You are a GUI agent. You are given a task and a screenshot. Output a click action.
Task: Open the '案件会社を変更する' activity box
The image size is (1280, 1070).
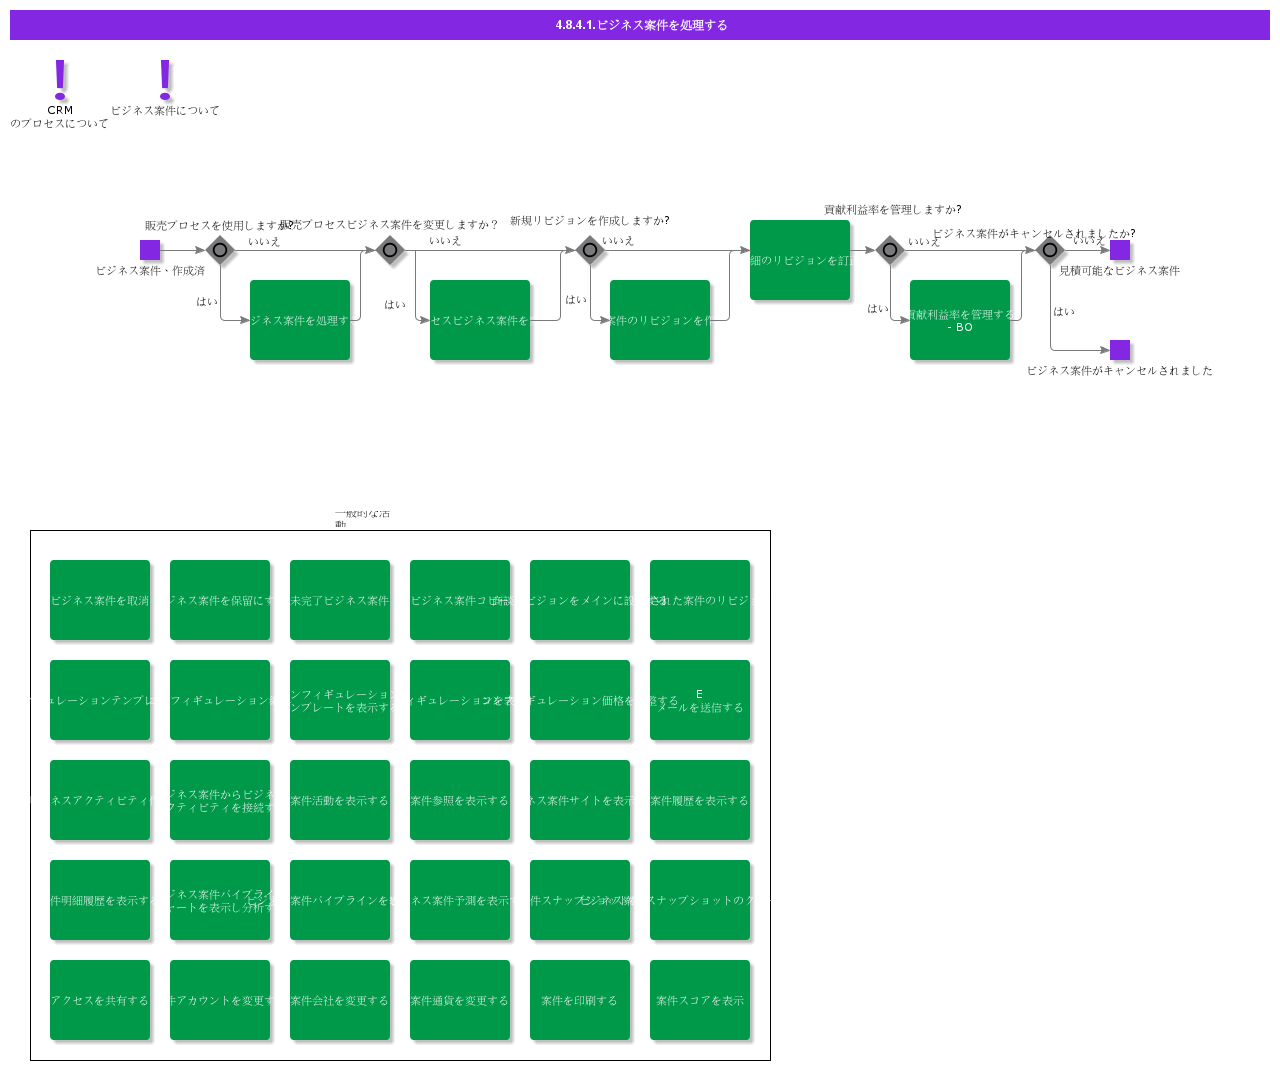pyautogui.click(x=340, y=1000)
